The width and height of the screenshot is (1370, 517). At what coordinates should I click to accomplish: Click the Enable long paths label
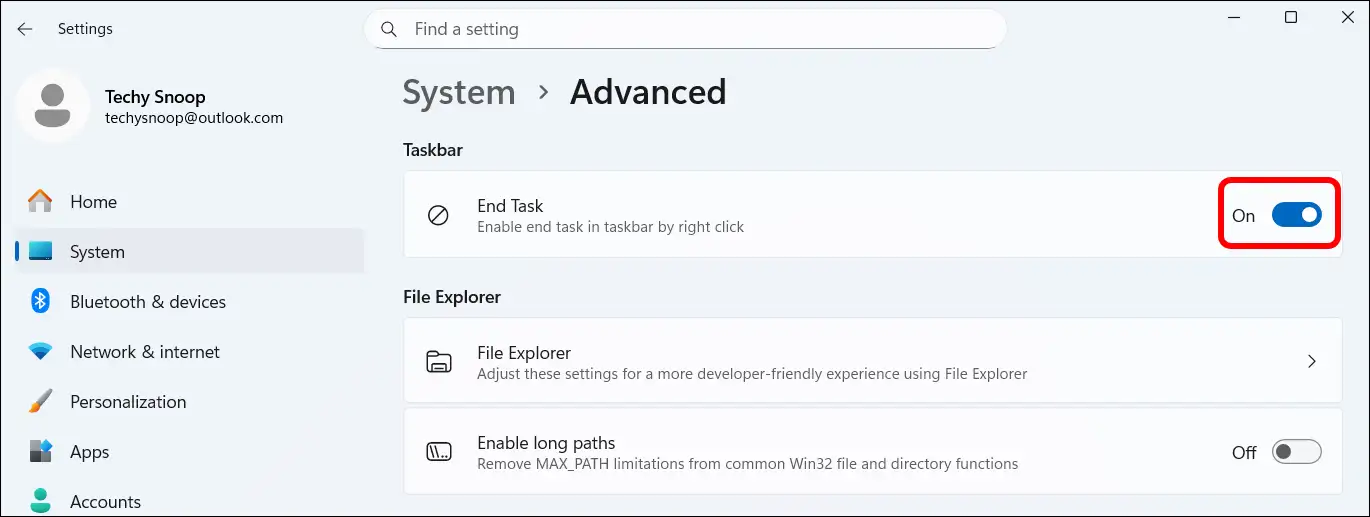click(x=546, y=443)
